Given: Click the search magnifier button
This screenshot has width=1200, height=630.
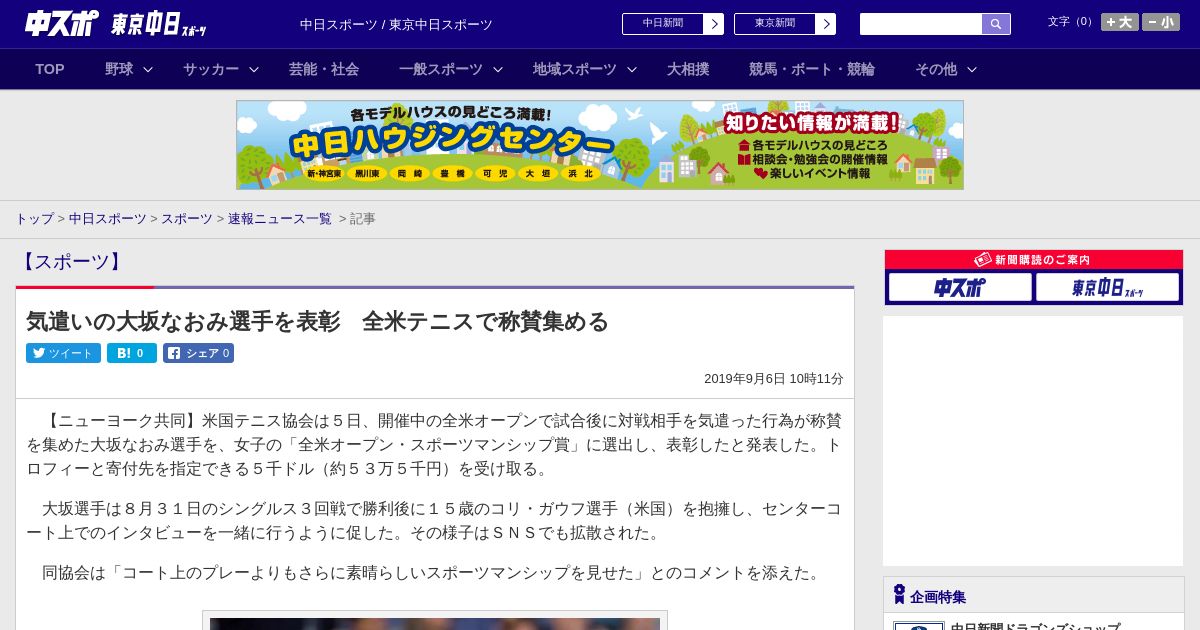Looking at the screenshot, I should point(996,24).
